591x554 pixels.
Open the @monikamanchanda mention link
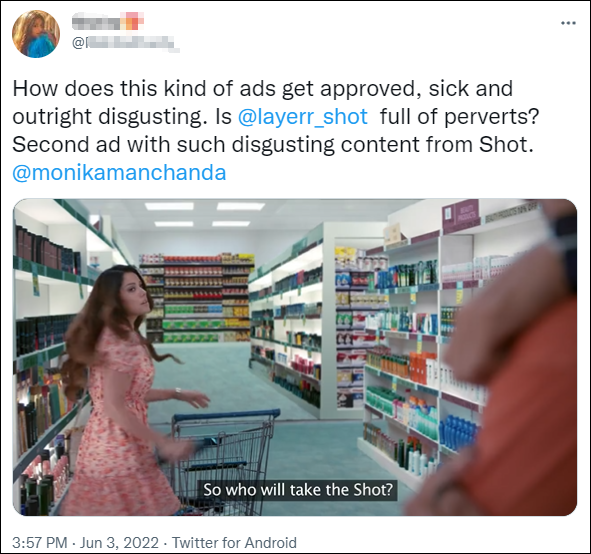point(119,173)
